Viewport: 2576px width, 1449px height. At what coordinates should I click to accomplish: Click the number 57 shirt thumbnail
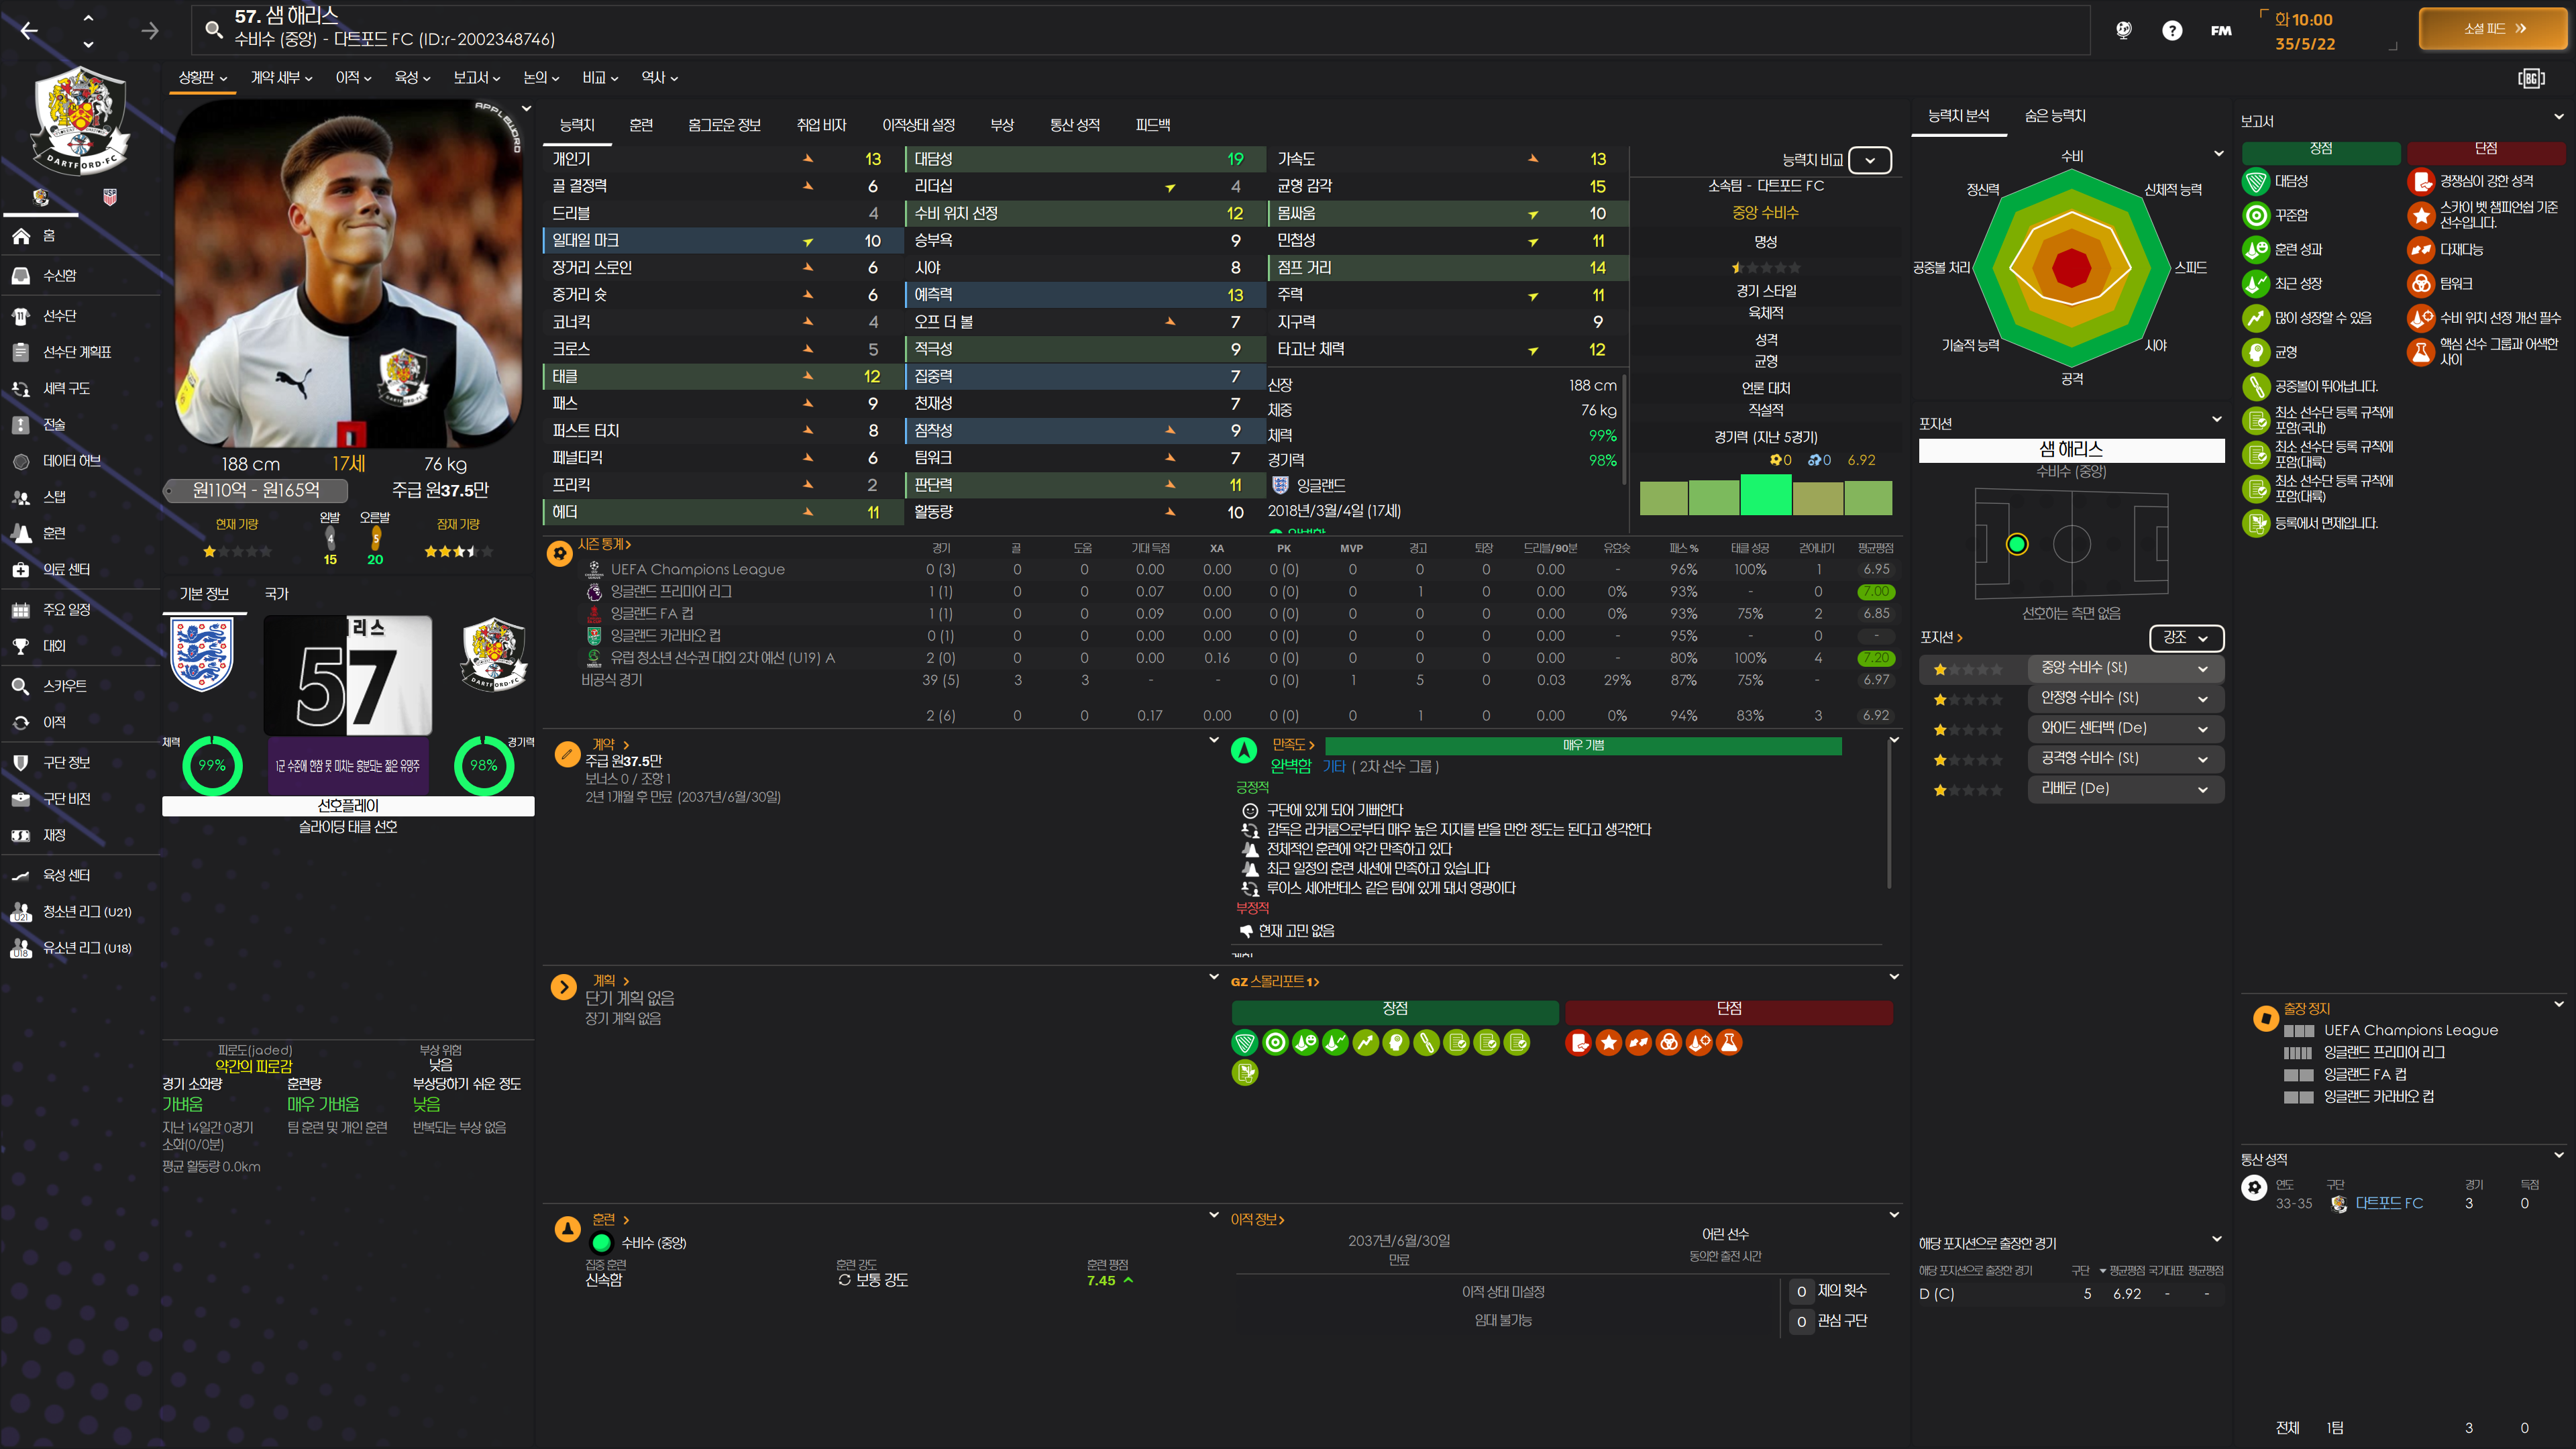click(348, 676)
